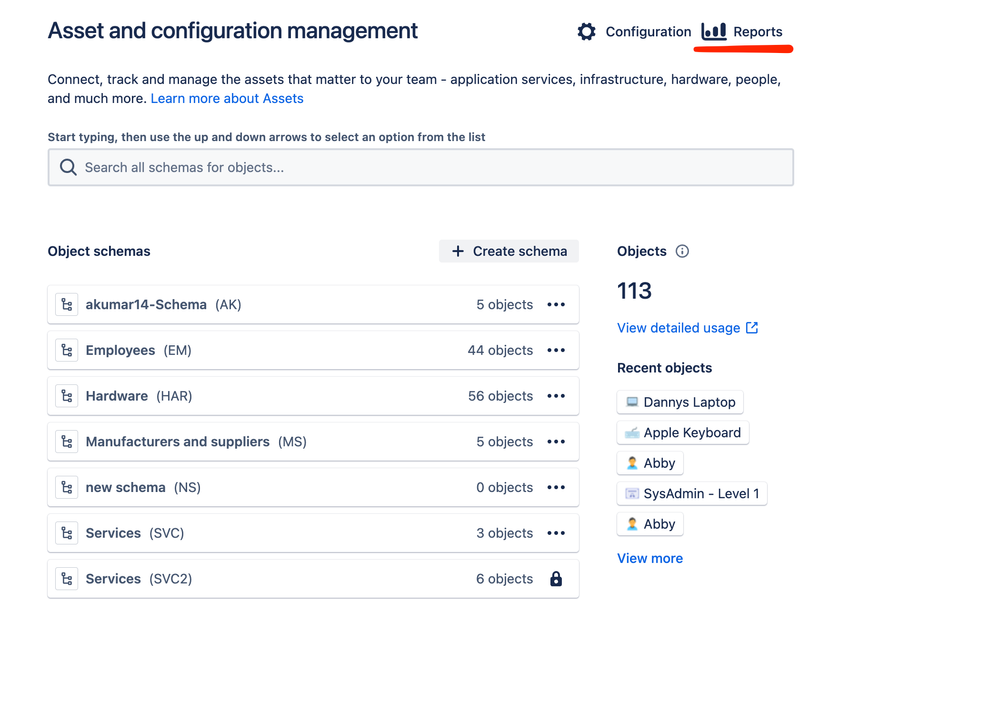Click the external link icon beside View detailed usage
This screenshot has width=998, height=725.
pyautogui.click(x=752, y=328)
